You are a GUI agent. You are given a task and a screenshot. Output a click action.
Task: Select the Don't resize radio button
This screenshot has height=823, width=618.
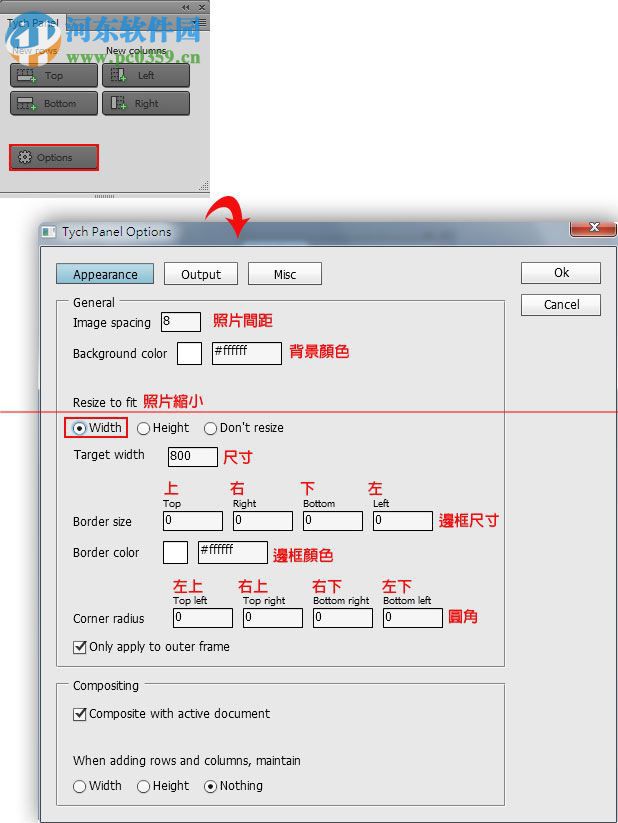[211, 428]
